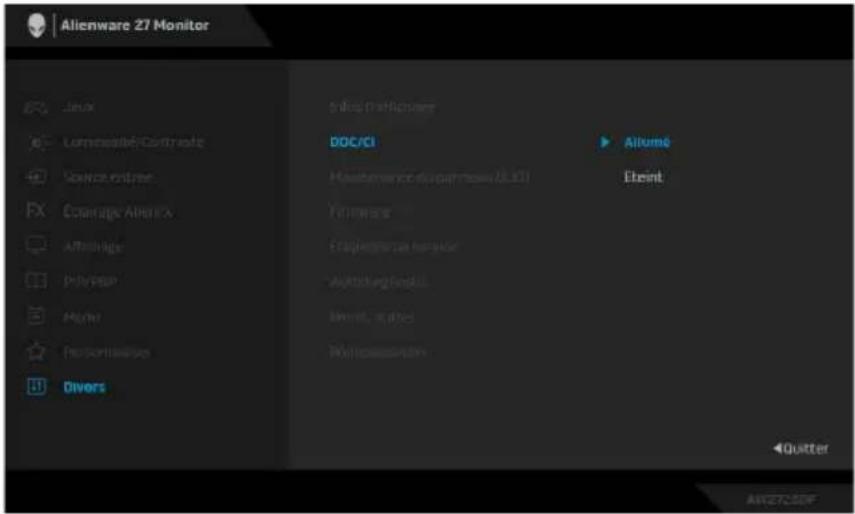Select the Menu settings icon
Image resolution: width=855 pixels, height=514 pixels.
(37, 317)
